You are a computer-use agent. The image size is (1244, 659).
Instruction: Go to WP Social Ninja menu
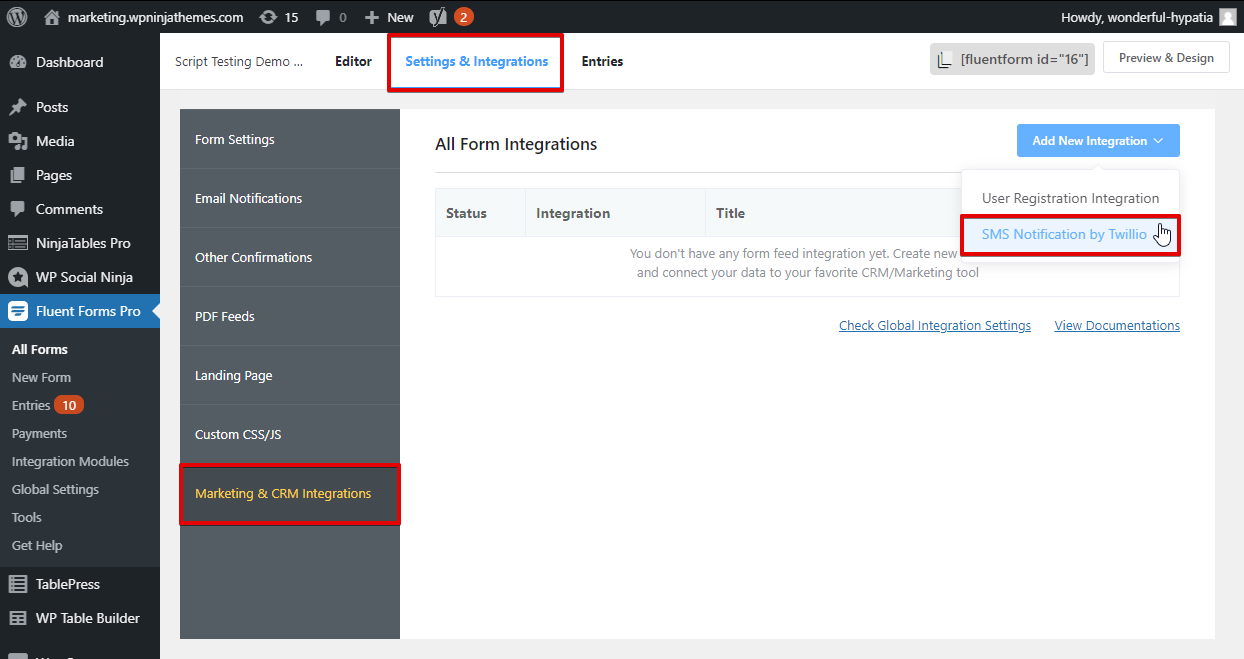[x=84, y=277]
